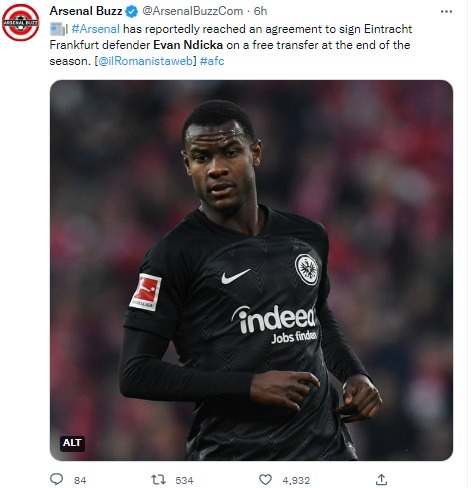The image size is (471, 488).
Task: Click the tweet body text to open it
Action: [231, 45]
